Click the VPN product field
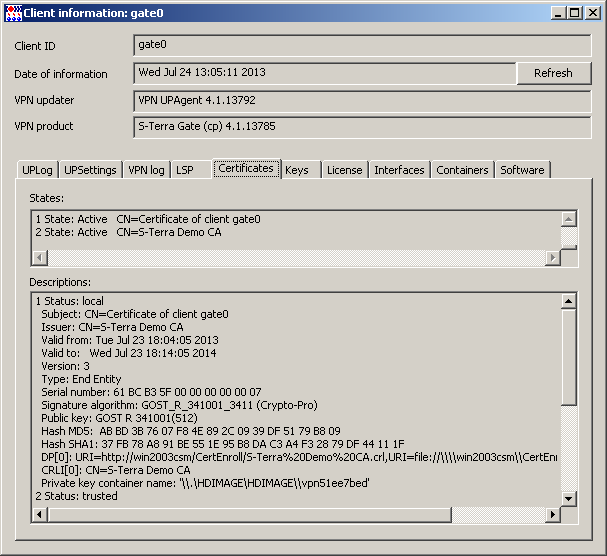The image size is (607, 556). (362, 127)
